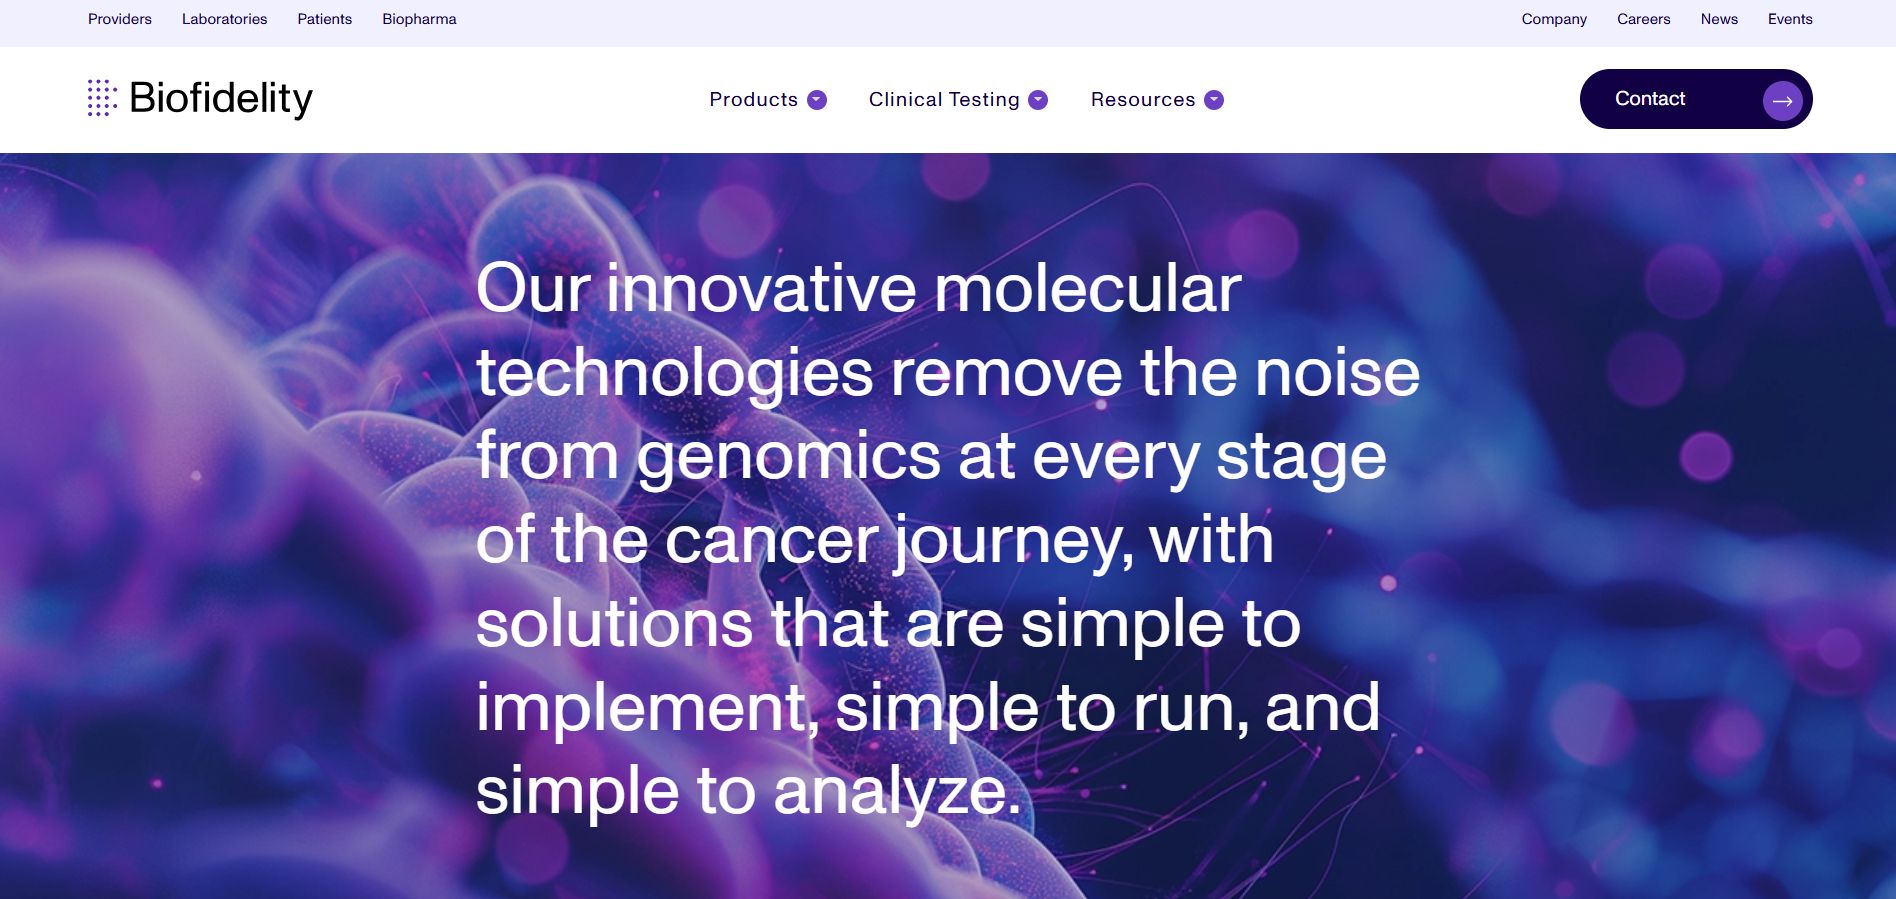Click the Biofidelity wordmark to go home
Viewport: 1896px width, 899px height.
pyautogui.click(x=221, y=98)
